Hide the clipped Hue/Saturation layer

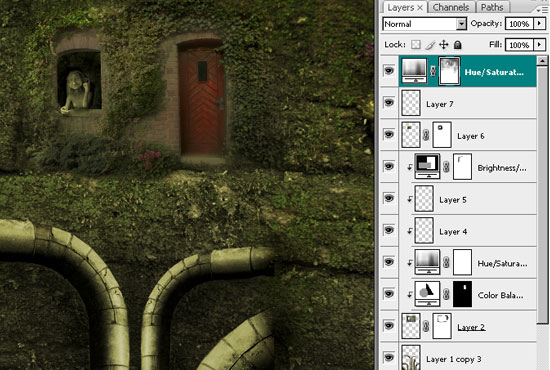(389, 262)
